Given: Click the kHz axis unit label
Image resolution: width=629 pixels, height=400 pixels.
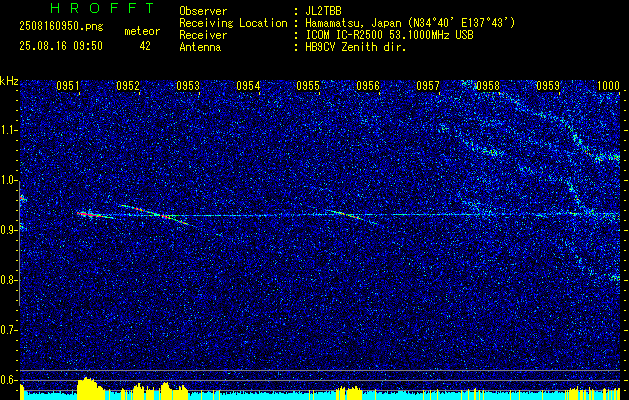Looking at the screenshot, I should point(9,81).
